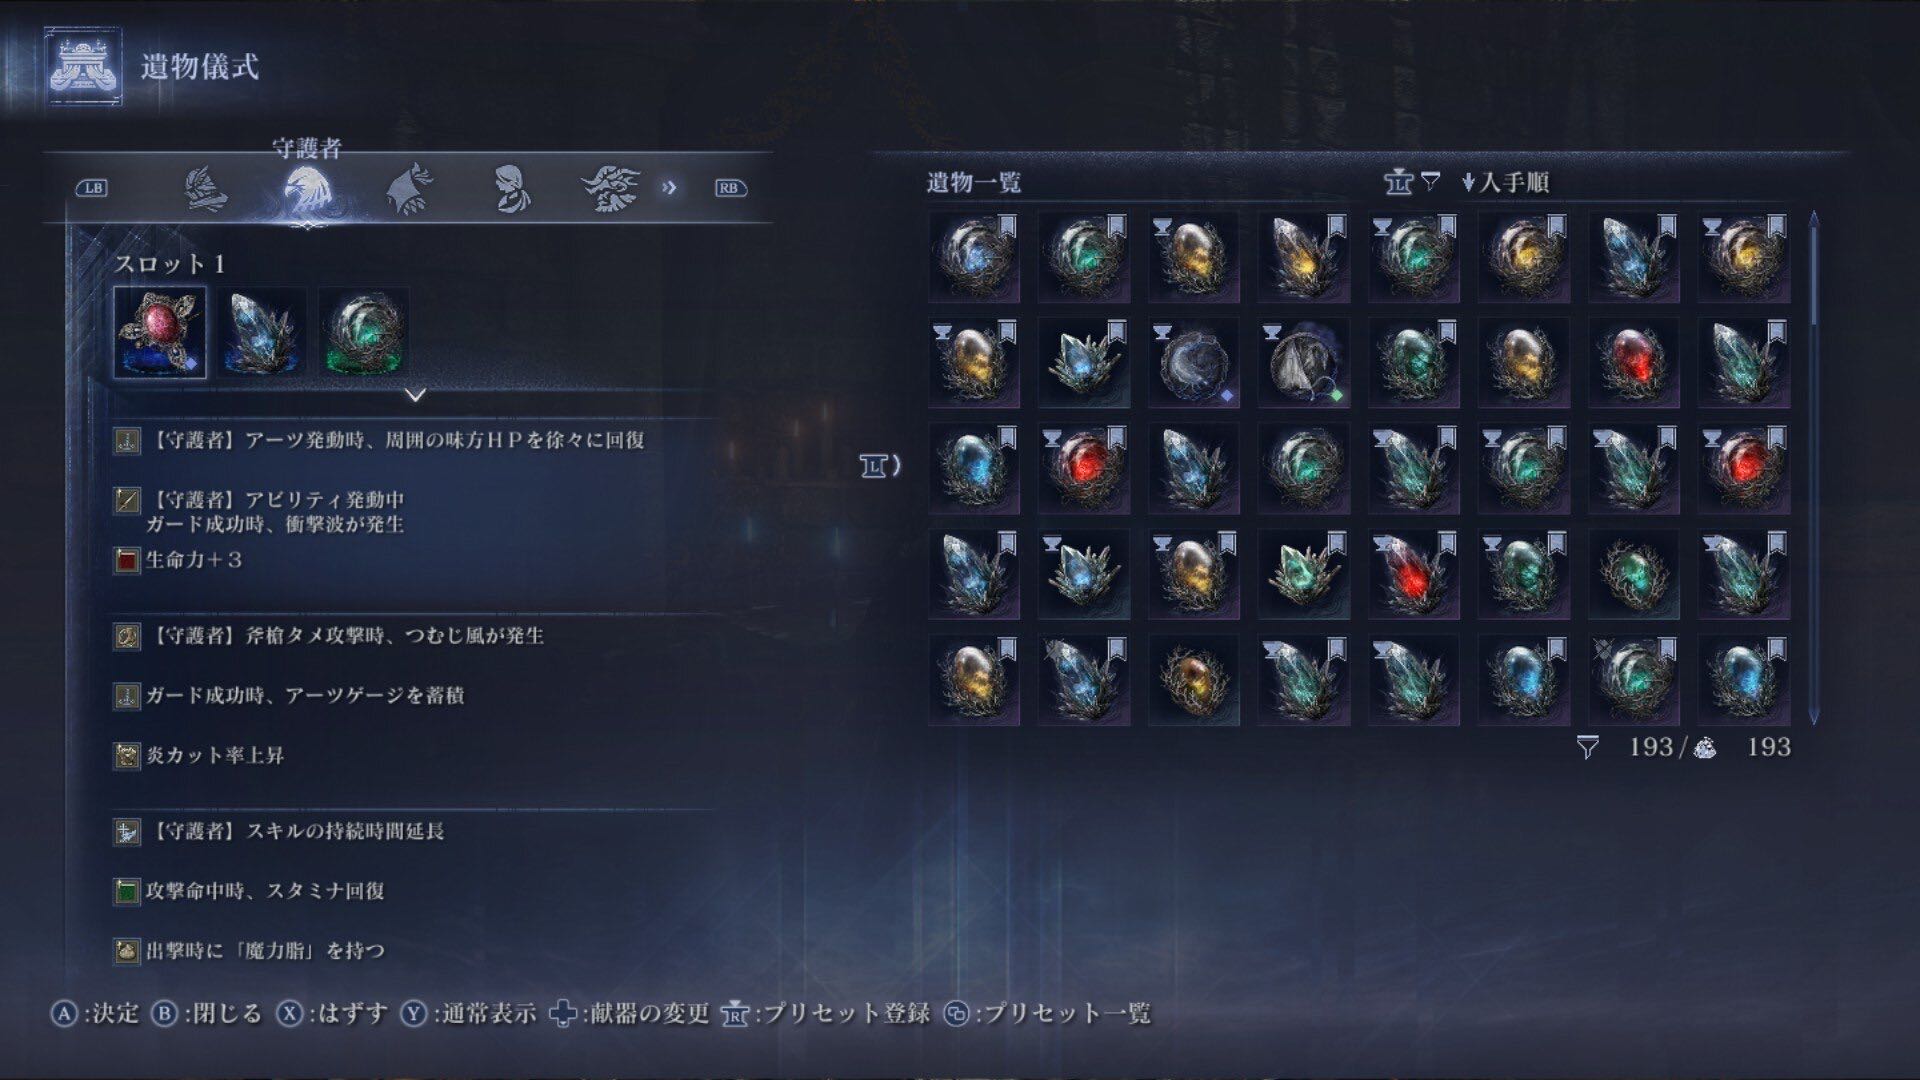The height and width of the screenshot is (1080, 1920).
Task: Pick the grey cloak relic in second row
Action: coord(1304,362)
